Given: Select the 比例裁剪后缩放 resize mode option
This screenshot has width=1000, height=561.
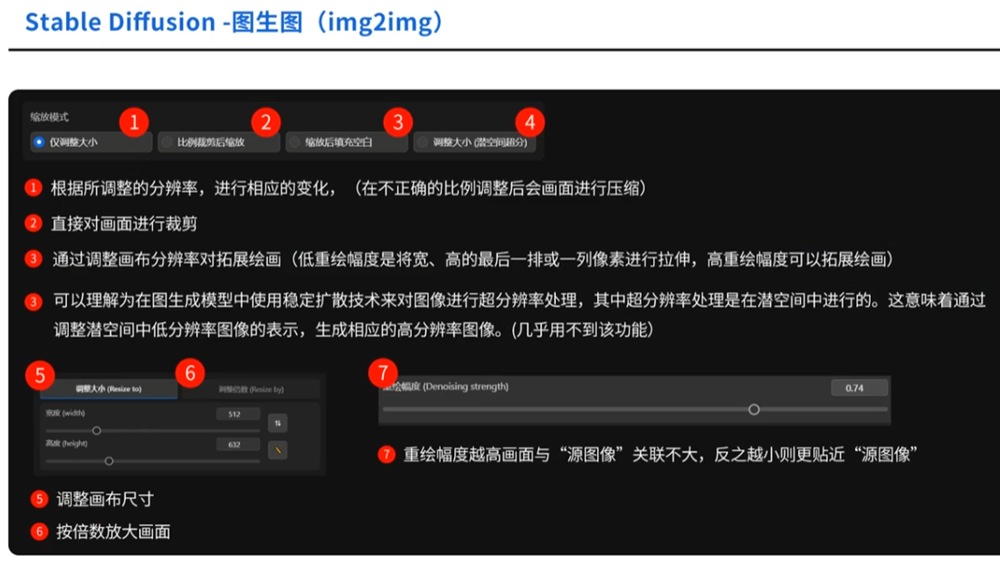Looking at the screenshot, I should click(x=219, y=142).
